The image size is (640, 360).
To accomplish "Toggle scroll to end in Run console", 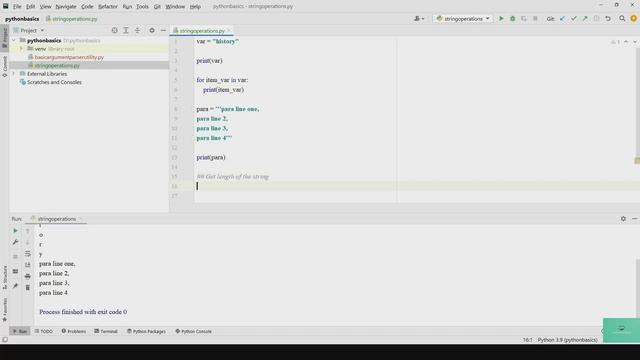I will tap(28, 265).
